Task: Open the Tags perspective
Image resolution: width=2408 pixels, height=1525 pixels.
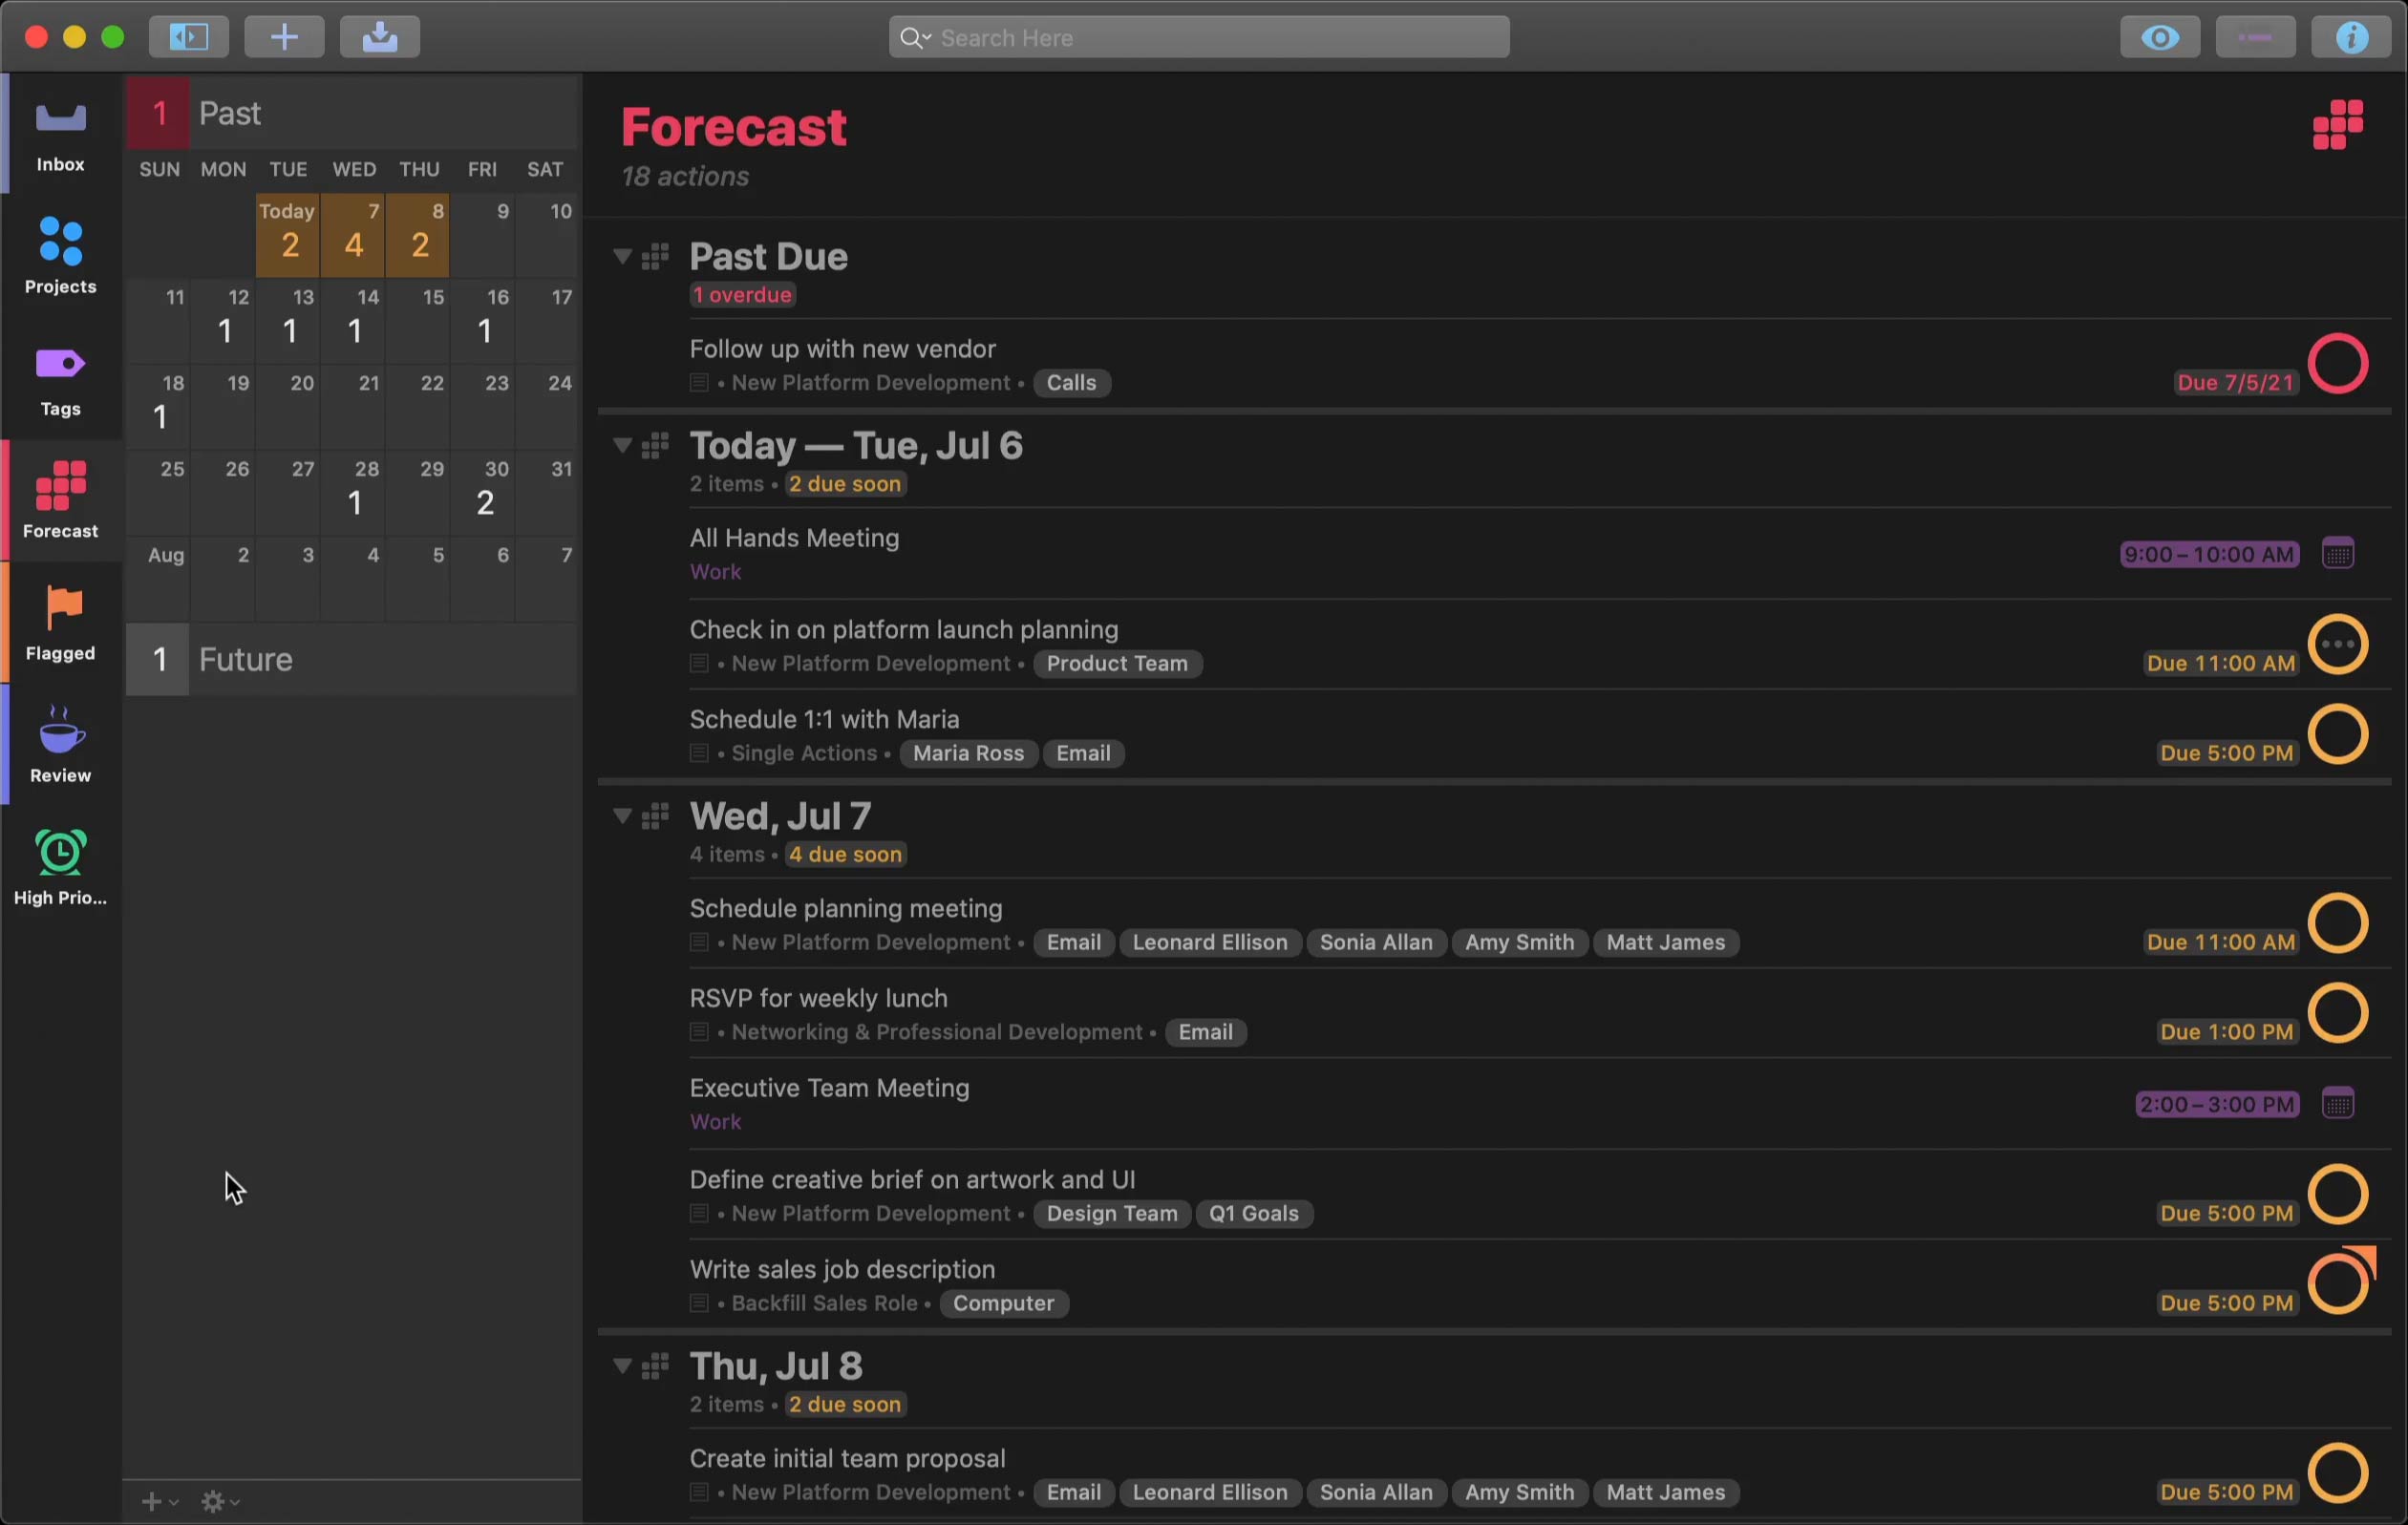Action: click(x=60, y=380)
